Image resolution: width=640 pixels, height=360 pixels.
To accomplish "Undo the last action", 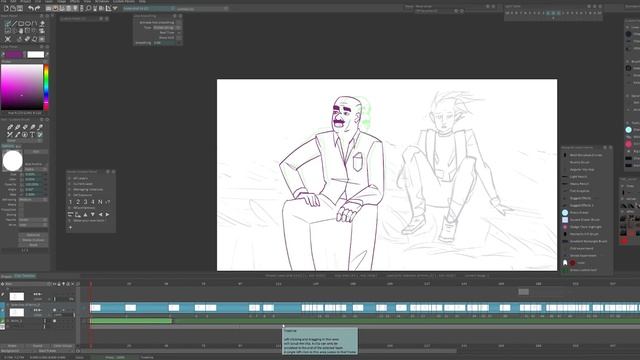I will click(31, 8).
